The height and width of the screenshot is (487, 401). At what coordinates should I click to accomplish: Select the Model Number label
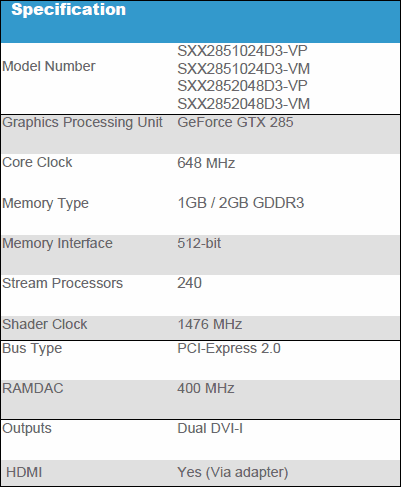[x=49, y=66]
